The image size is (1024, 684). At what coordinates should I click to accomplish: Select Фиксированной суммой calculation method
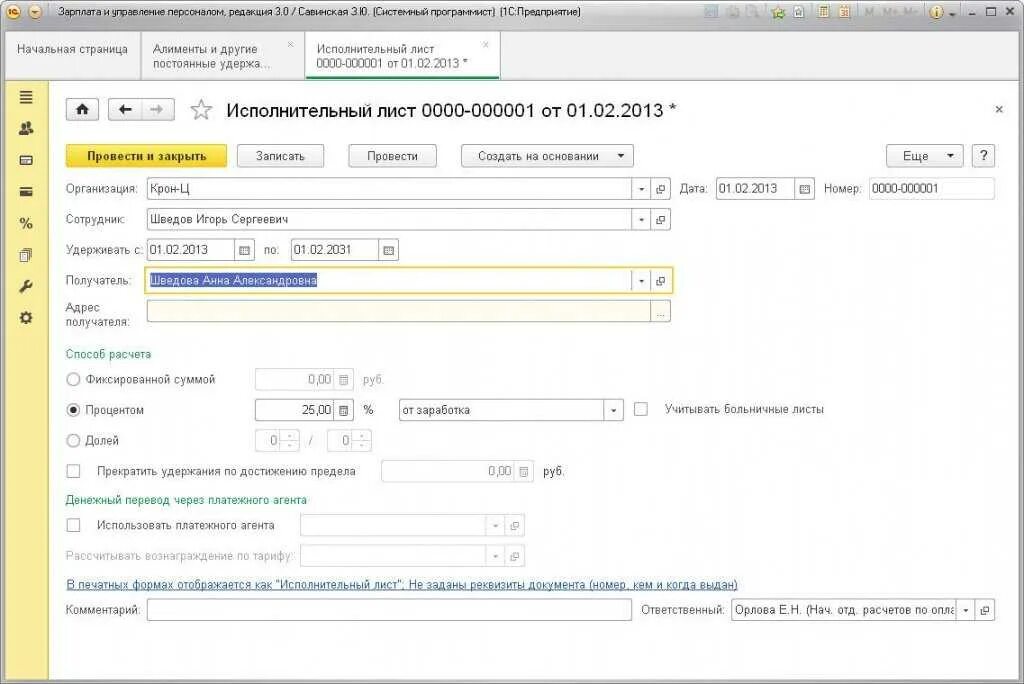73,380
